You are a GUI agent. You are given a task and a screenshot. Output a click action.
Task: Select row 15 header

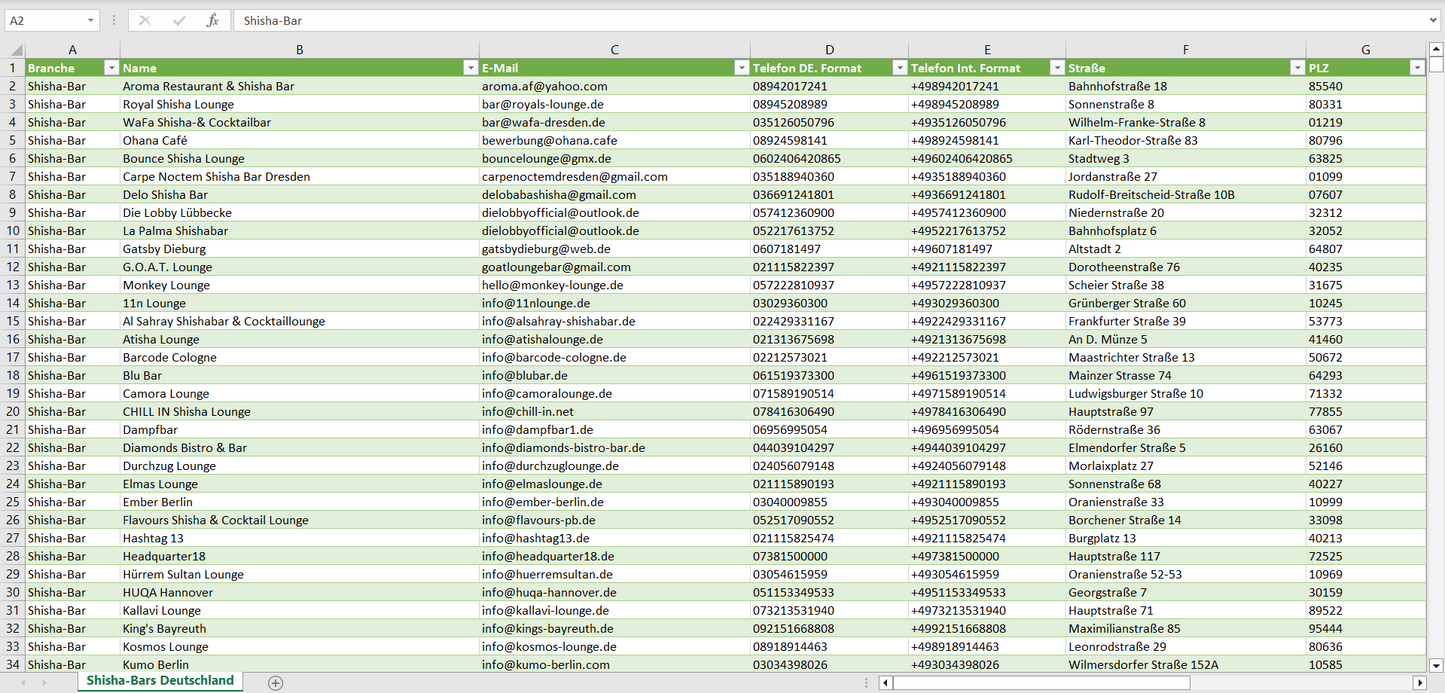click(x=13, y=321)
